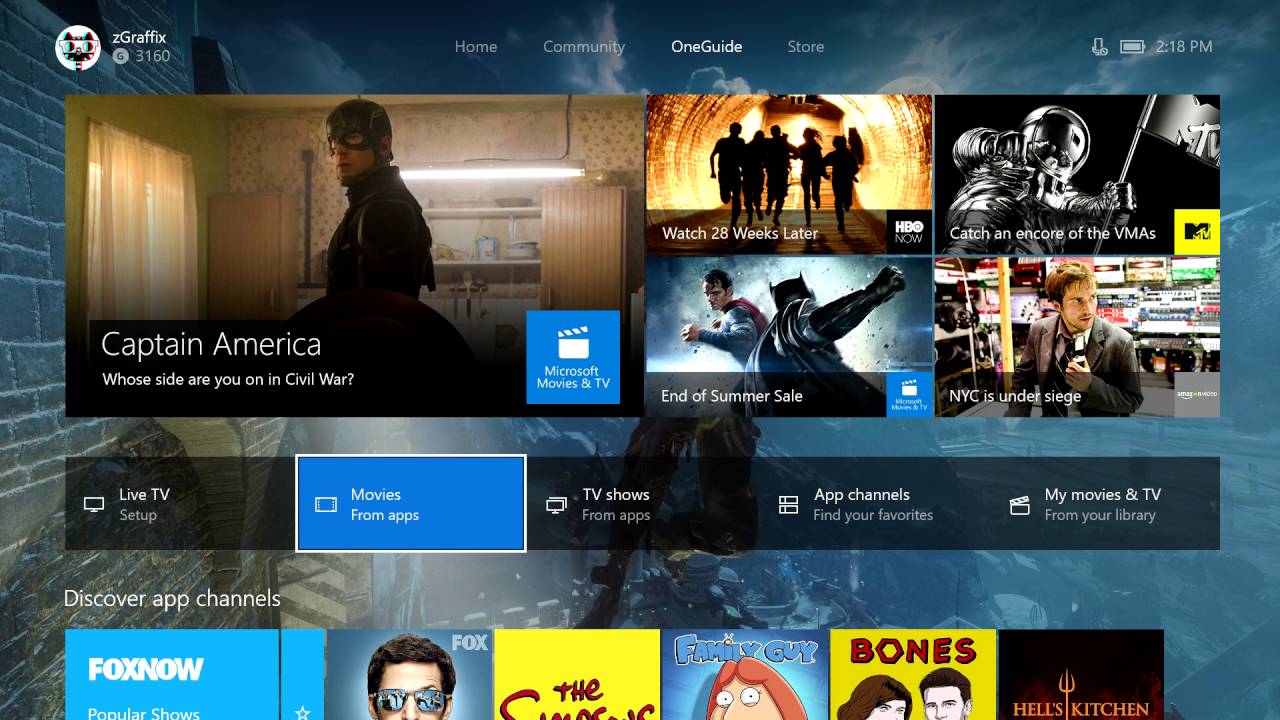Open the FOXNOW Popular Shows tile
The image size is (1280, 720).
172,675
